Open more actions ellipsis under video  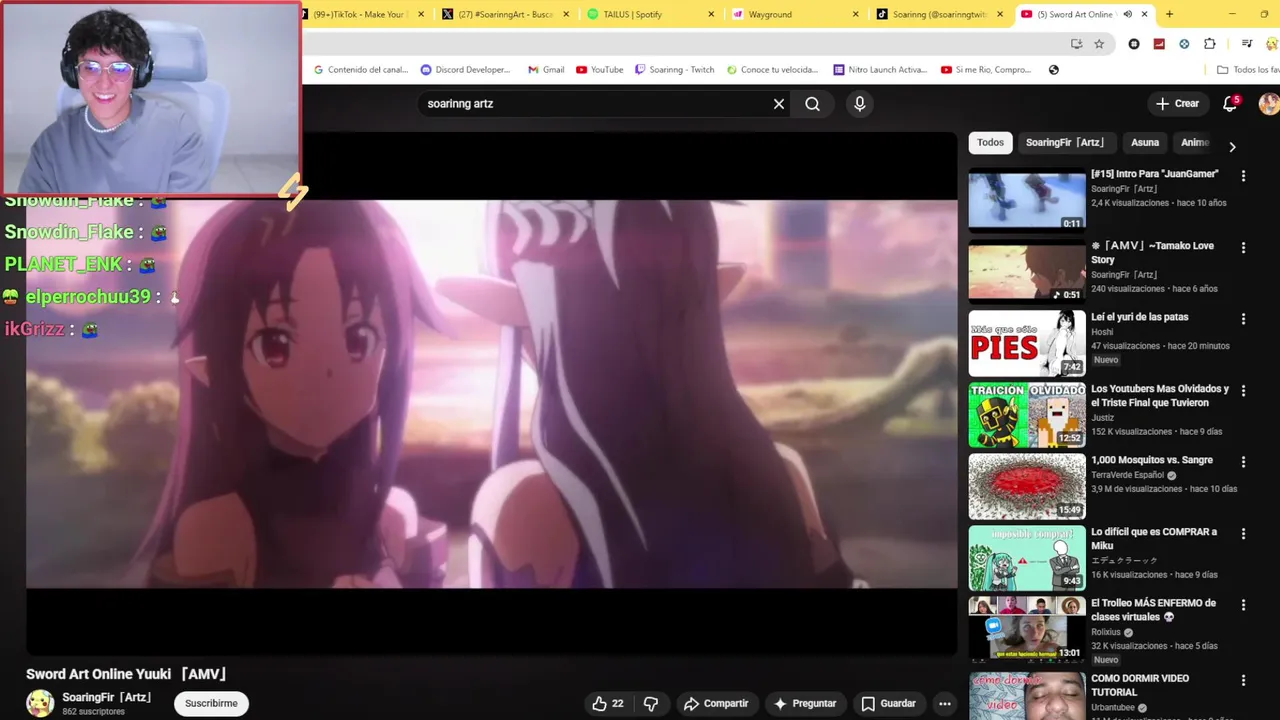[944, 704]
